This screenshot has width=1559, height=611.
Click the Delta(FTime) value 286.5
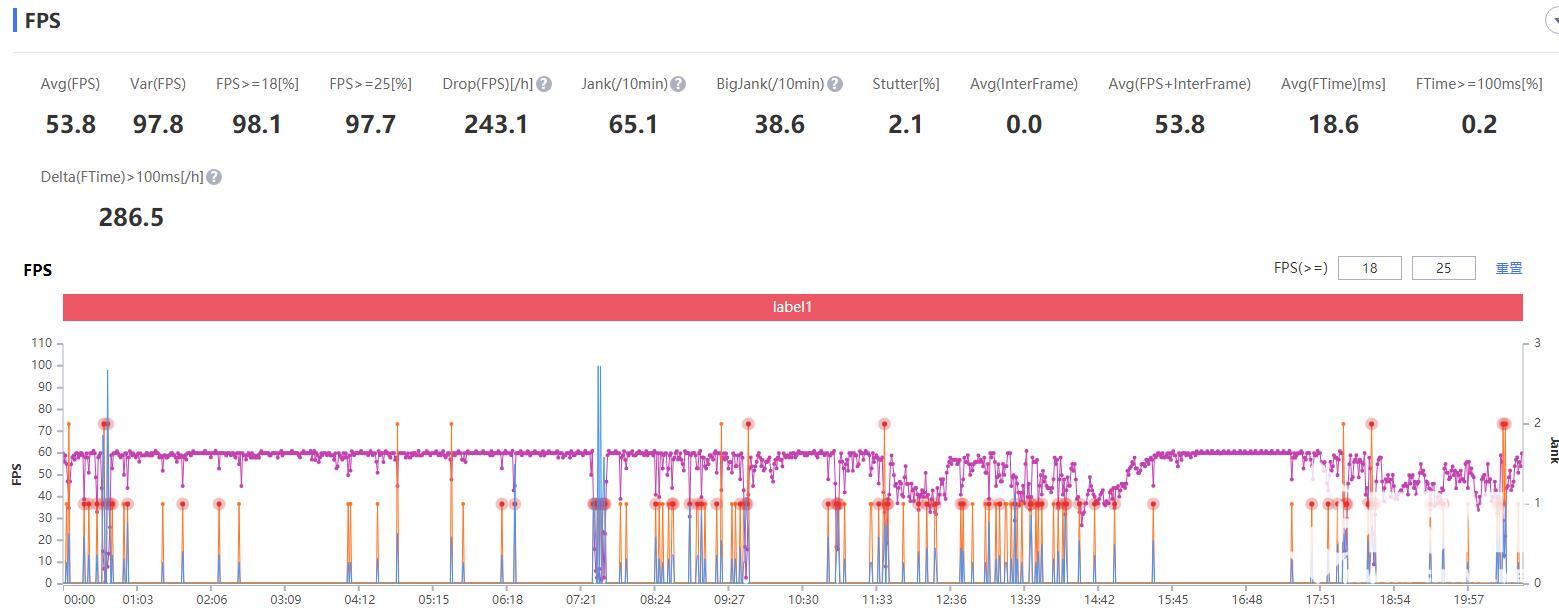(x=131, y=218)
